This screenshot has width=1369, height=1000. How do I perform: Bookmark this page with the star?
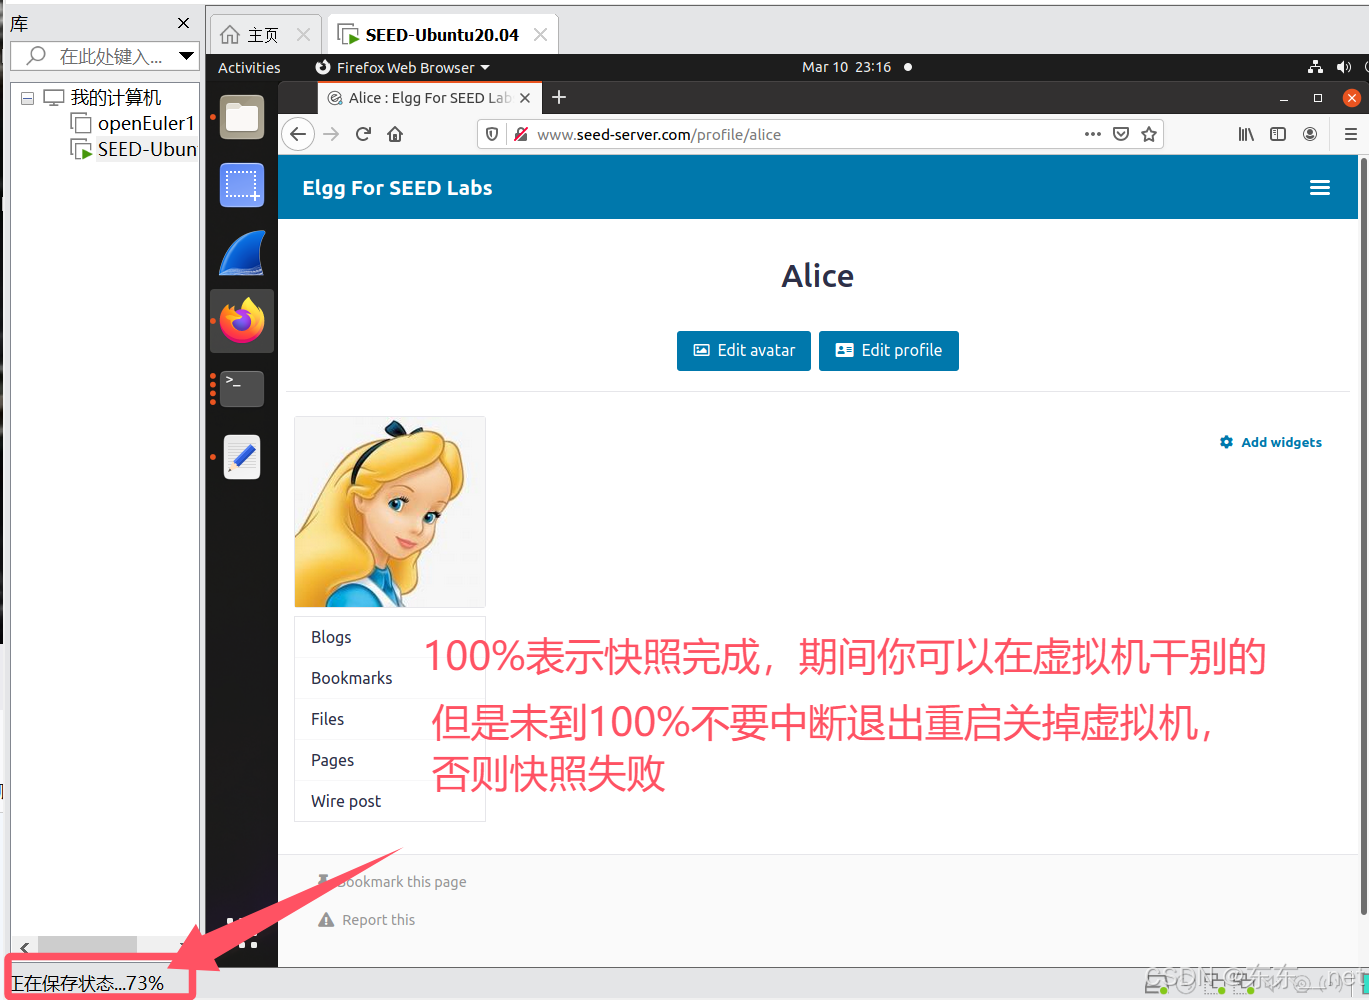(x=1149, y=134)
